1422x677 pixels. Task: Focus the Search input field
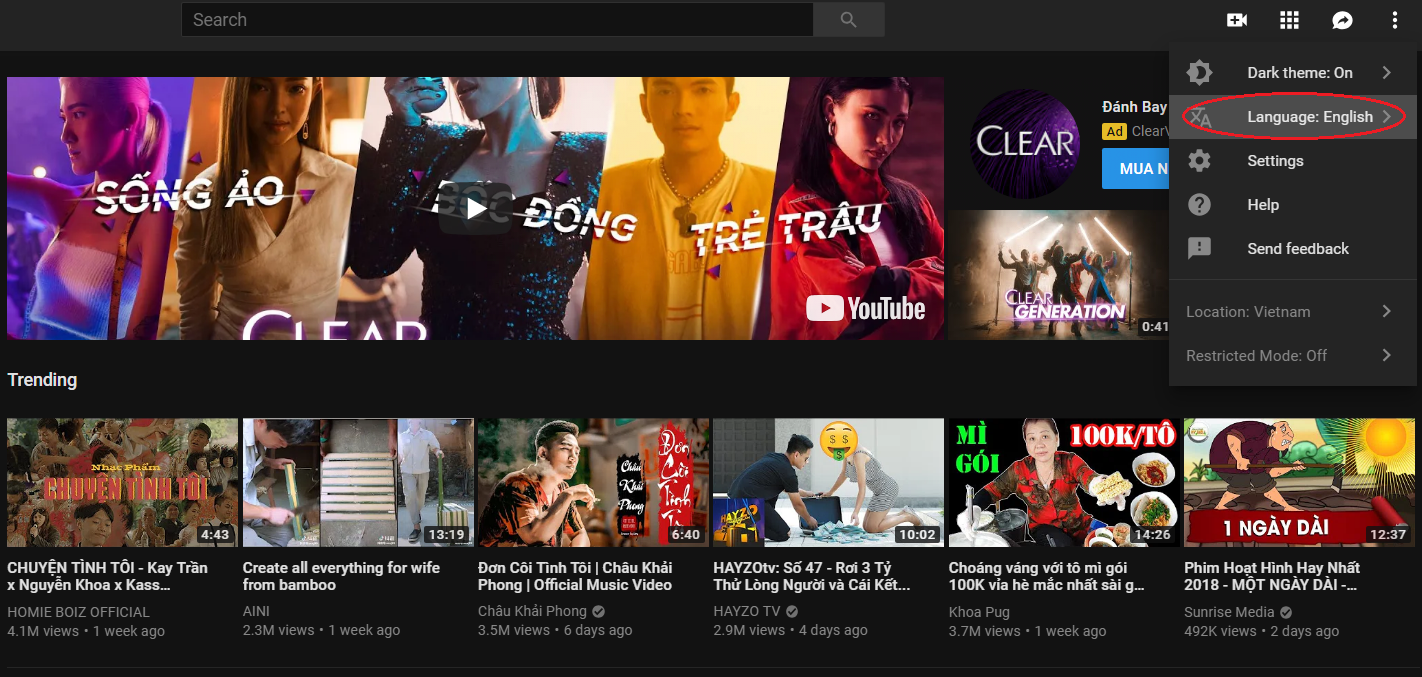(x=497, y=19)
